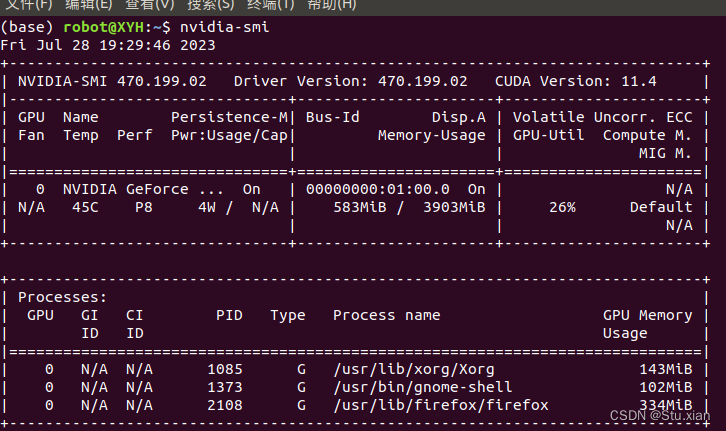Image resolution: width=726 pixels, height=431 pixels.
Task: Click the Persistence-M column header
Action: click(x=230, y=117)
